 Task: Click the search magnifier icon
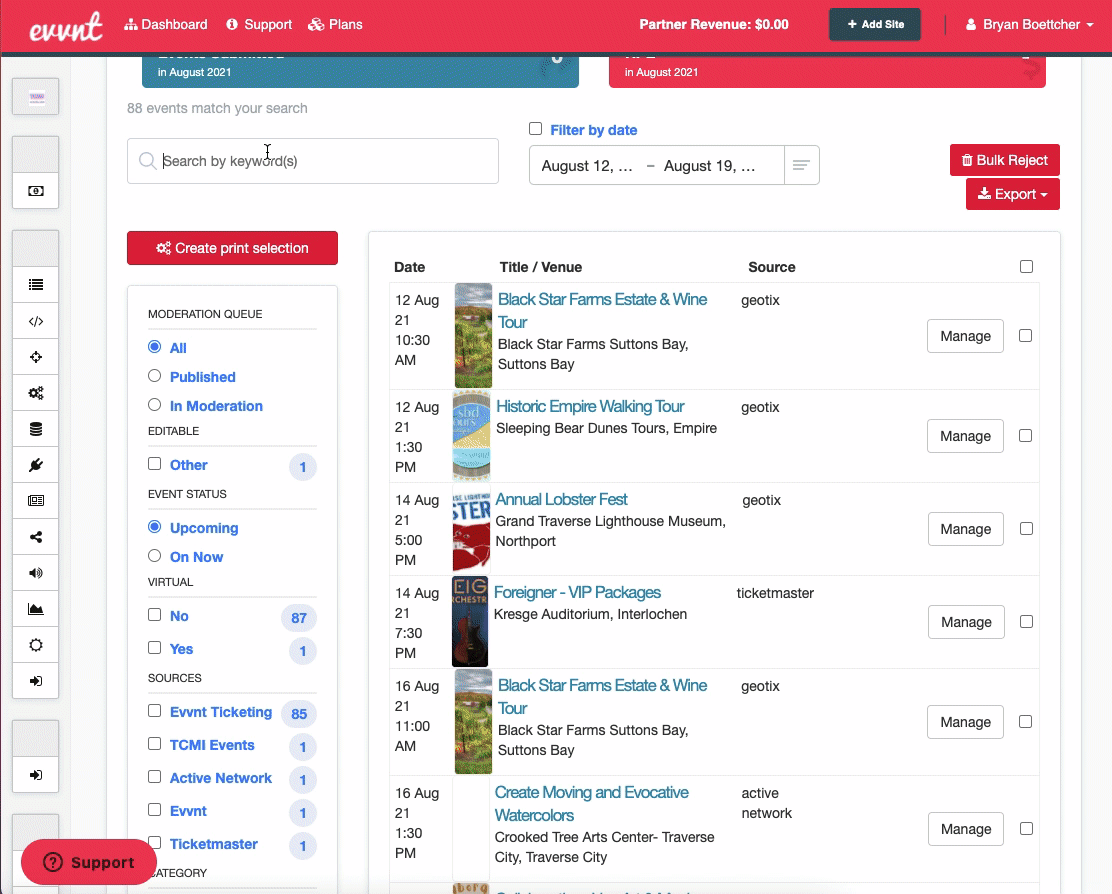148,161
